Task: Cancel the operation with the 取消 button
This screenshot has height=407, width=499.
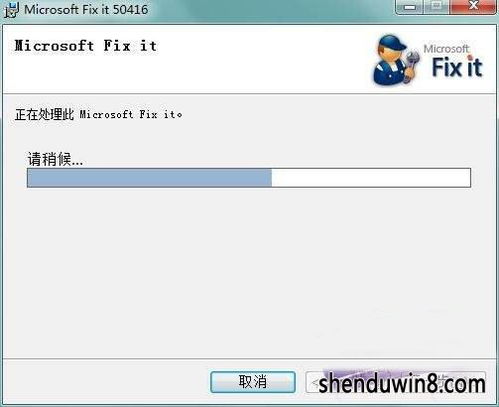Action: [253, 382]
